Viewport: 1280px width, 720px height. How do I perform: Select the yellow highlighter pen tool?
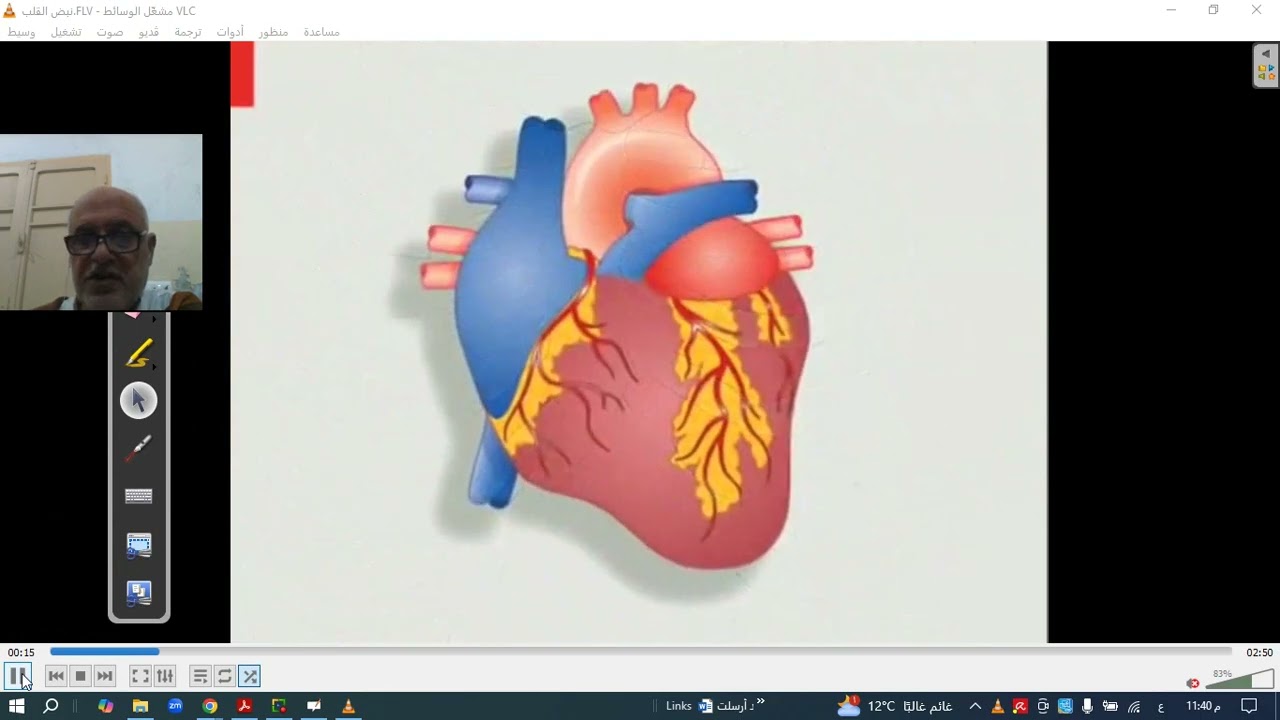pyautogui.click(x=138, y=353)
